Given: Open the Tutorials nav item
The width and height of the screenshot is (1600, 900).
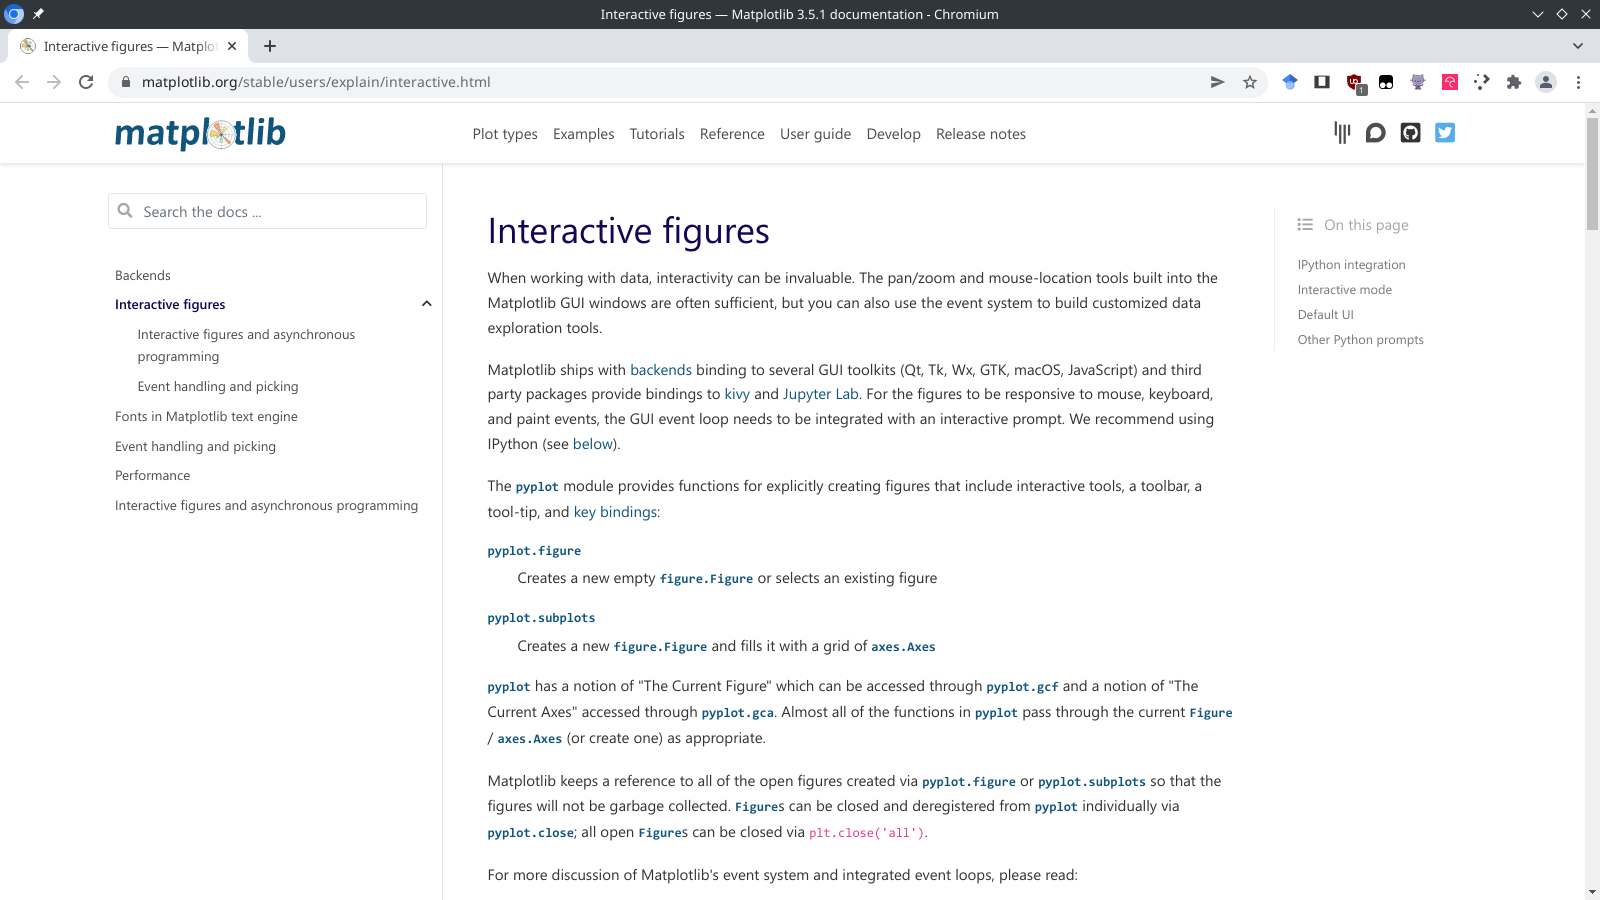Looking at the screenshot, I should (x=657, y=134).
